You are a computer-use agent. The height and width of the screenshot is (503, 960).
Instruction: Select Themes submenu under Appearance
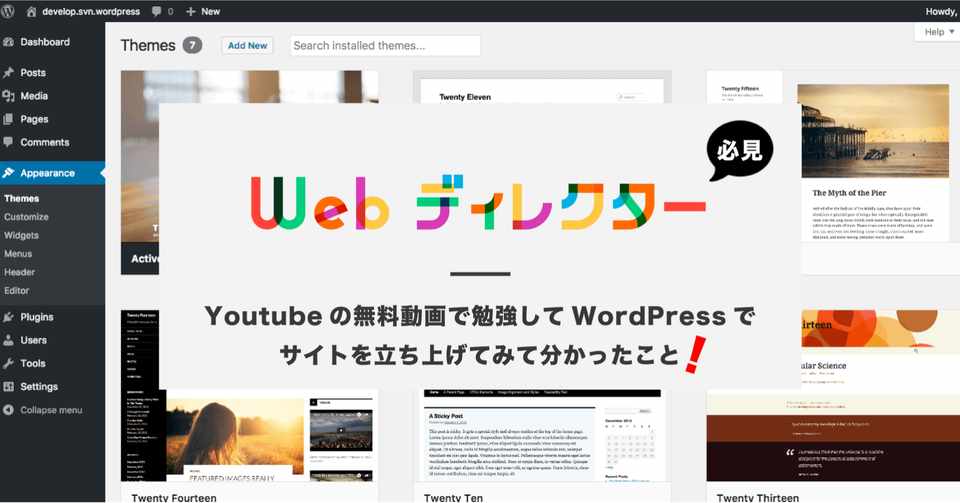[21, 199]
